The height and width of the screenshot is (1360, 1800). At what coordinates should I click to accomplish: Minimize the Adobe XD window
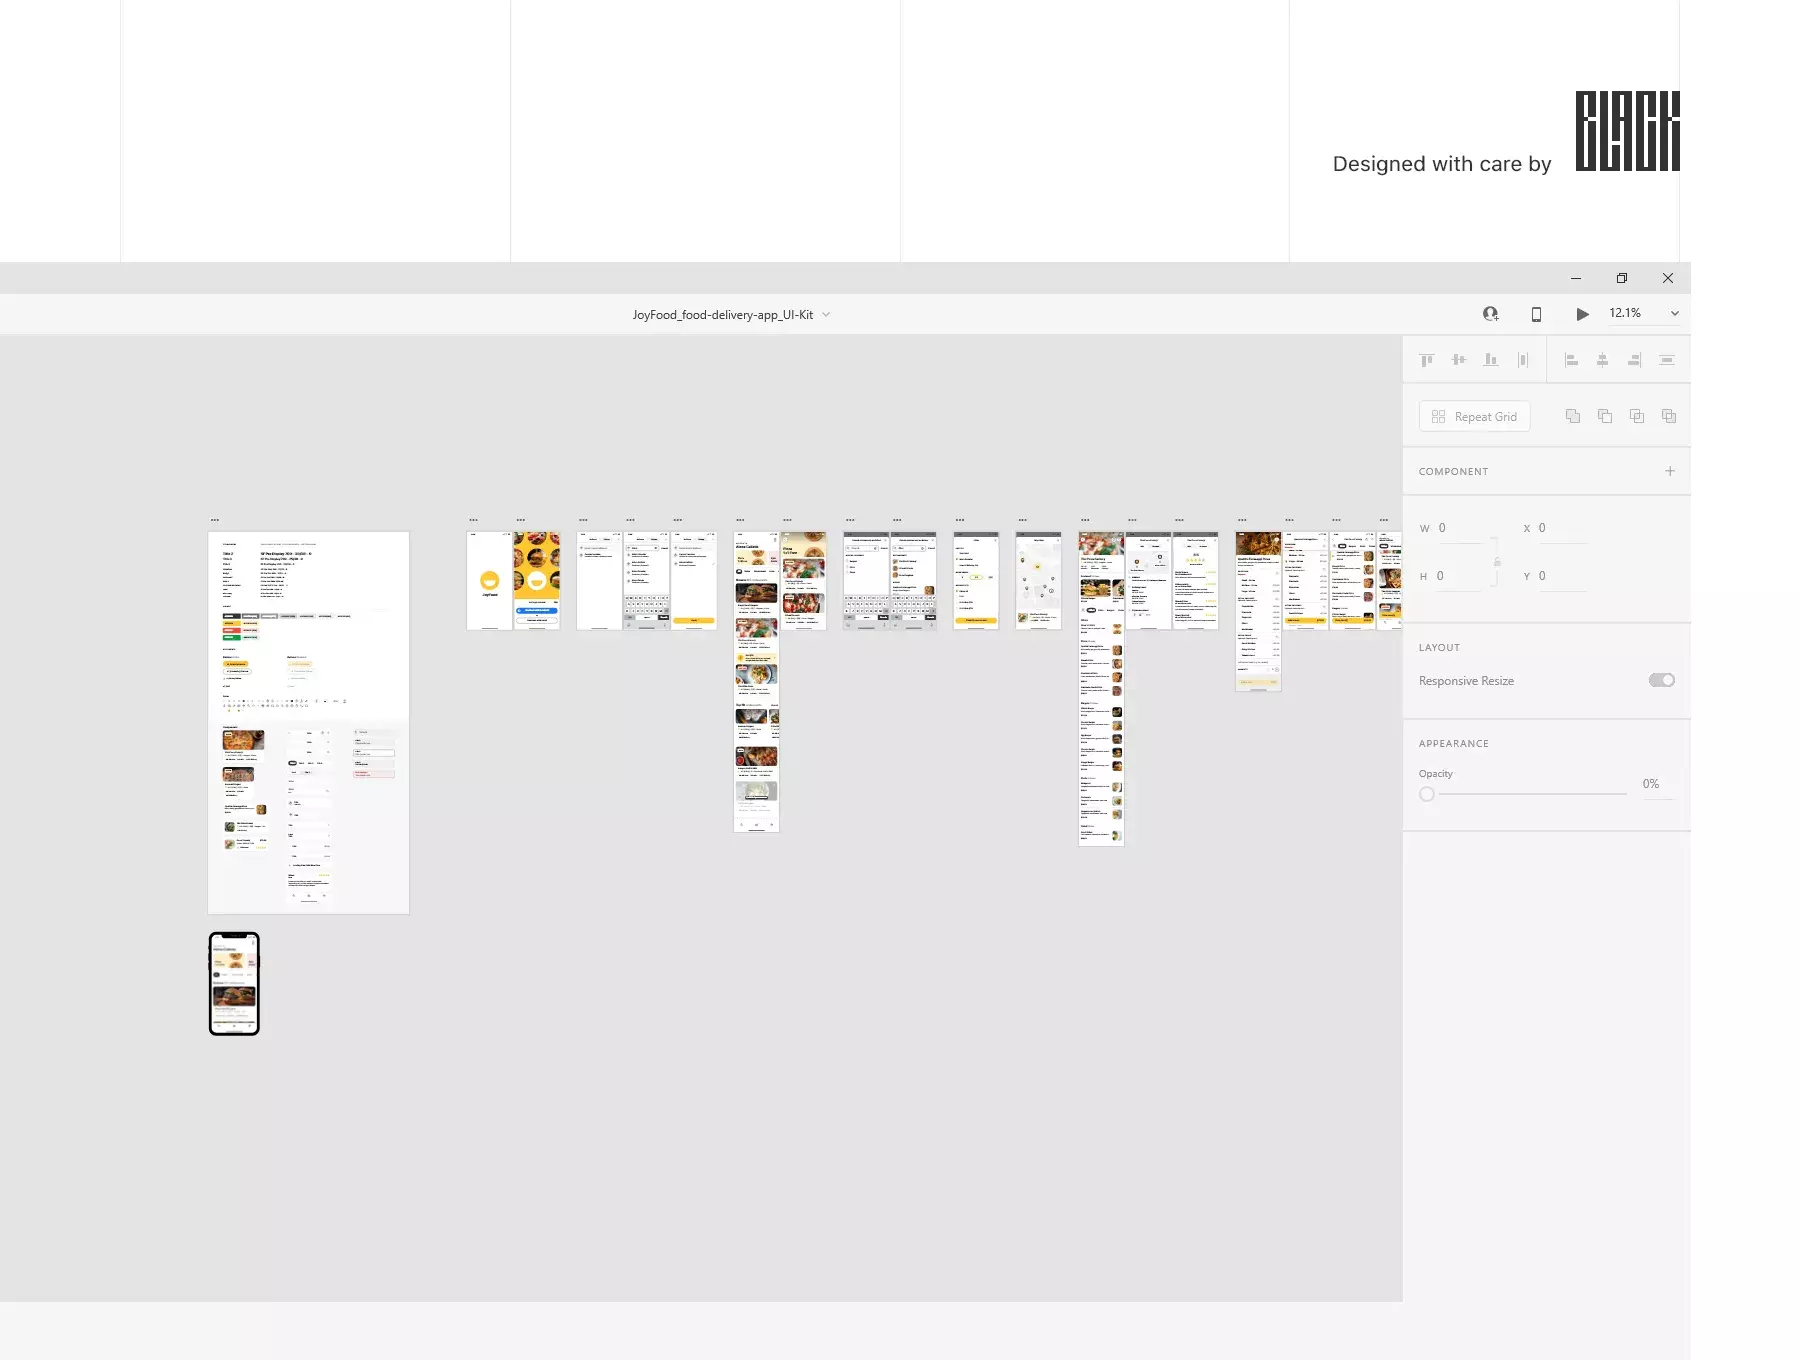1576,278
